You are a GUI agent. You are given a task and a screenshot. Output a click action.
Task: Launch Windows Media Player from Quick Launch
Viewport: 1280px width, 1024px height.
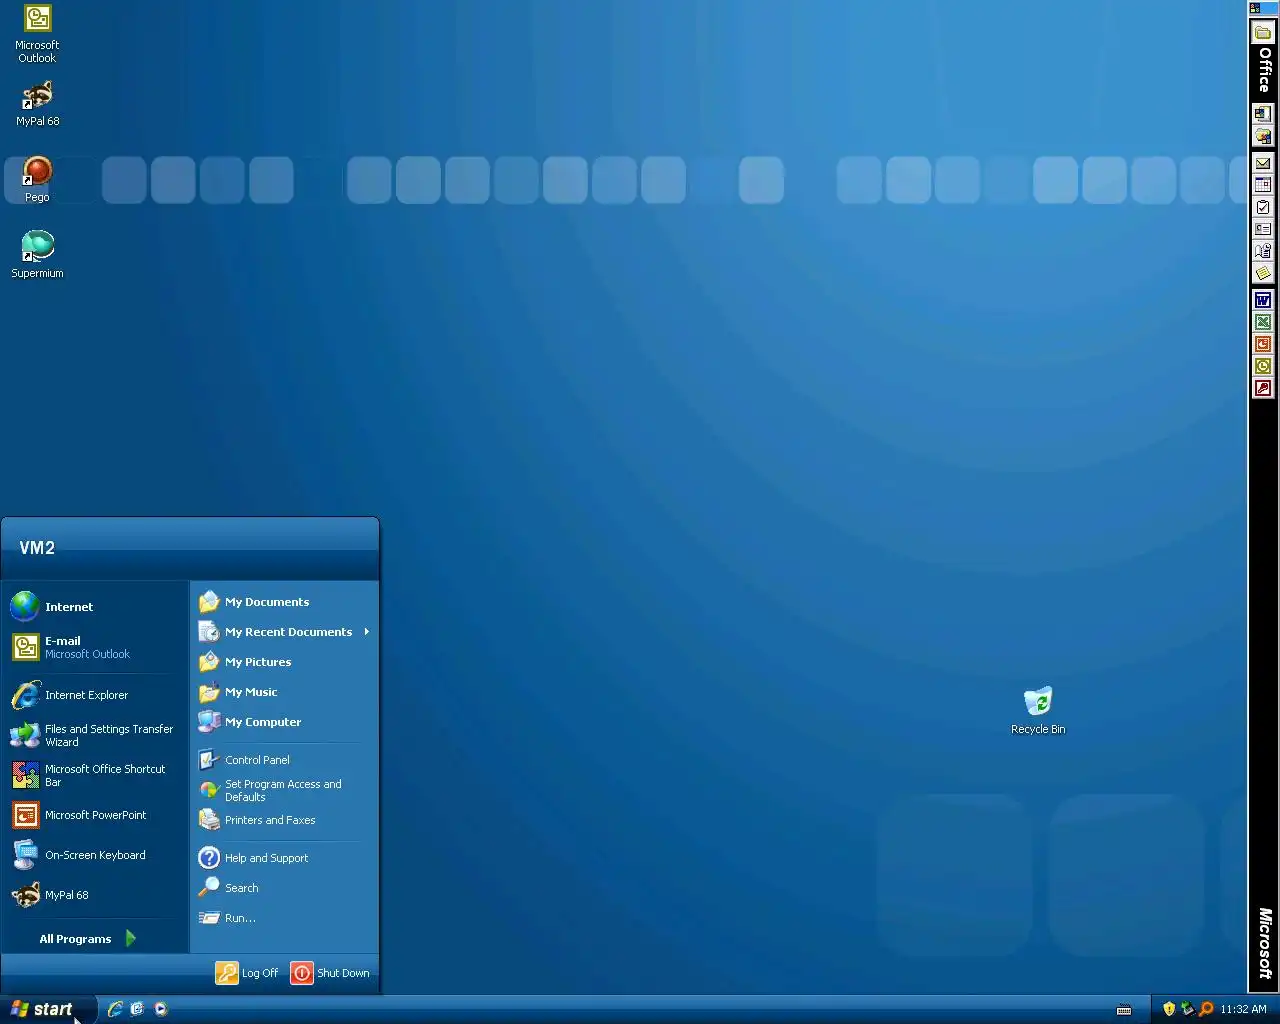160,1009
